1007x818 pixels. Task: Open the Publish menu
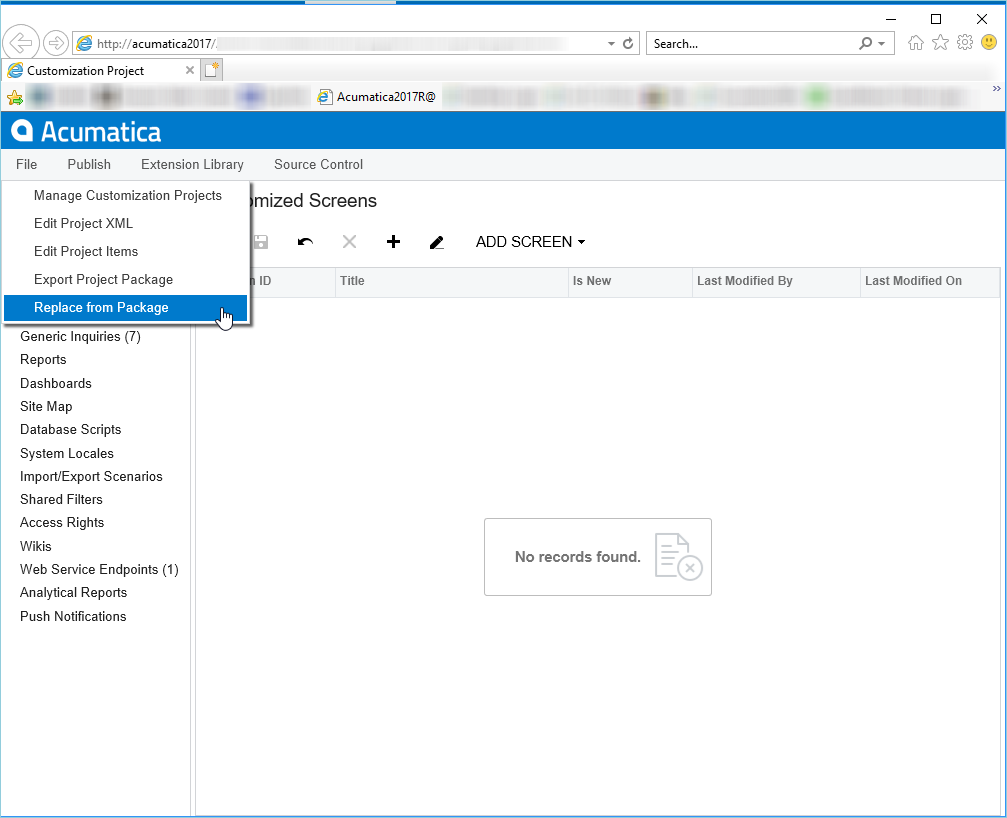[89, 164]
